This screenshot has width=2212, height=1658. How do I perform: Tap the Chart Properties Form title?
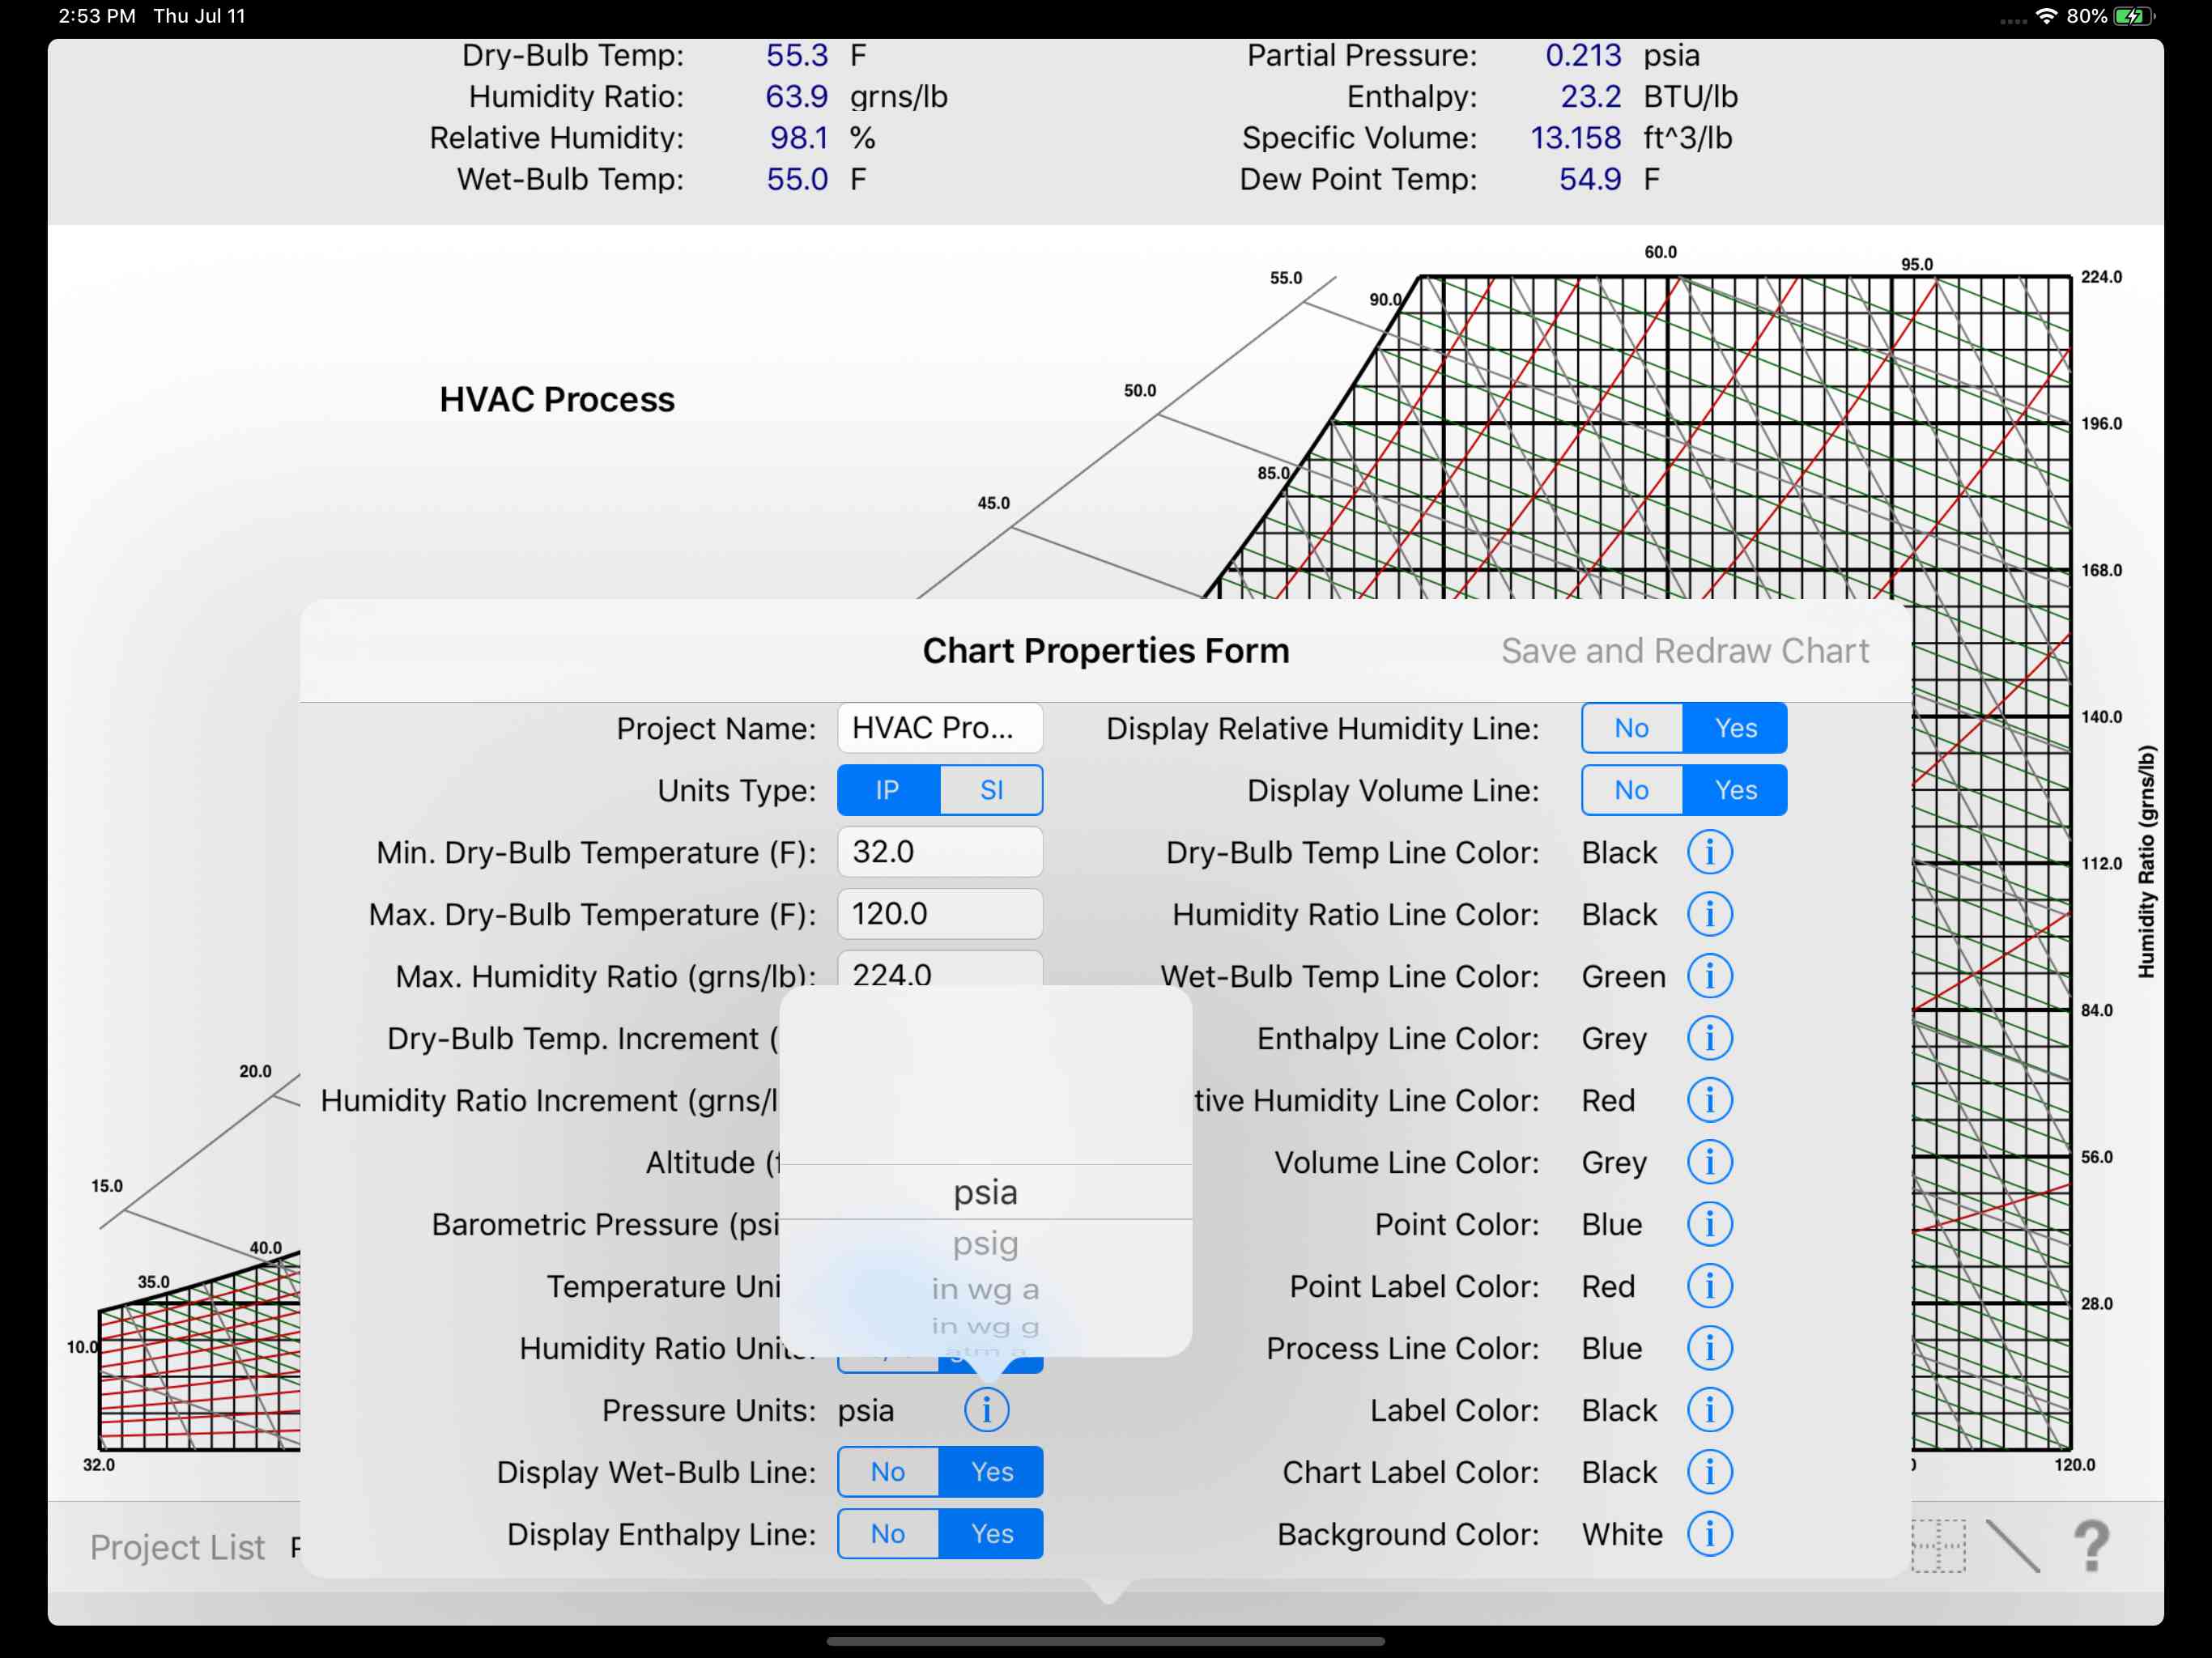tap(1106, 651)
